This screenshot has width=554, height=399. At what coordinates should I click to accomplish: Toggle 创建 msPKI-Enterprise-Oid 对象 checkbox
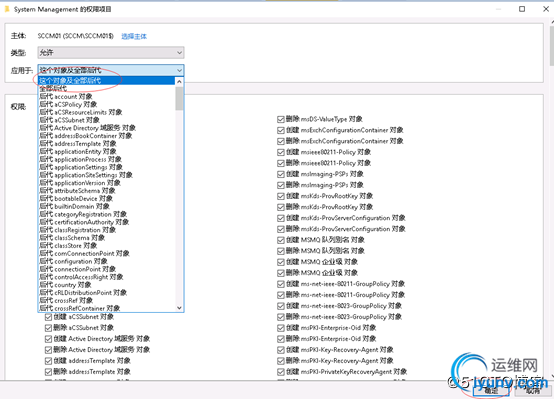[281, 328]
